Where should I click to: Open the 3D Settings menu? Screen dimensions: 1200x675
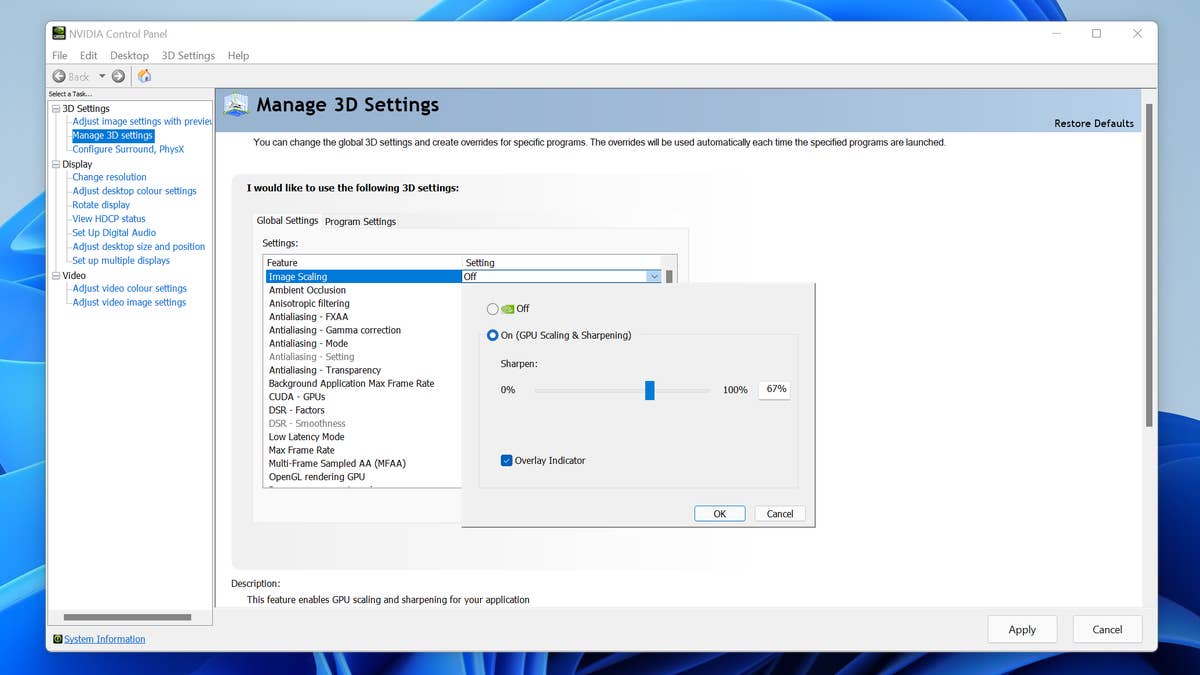click(187, 55)
